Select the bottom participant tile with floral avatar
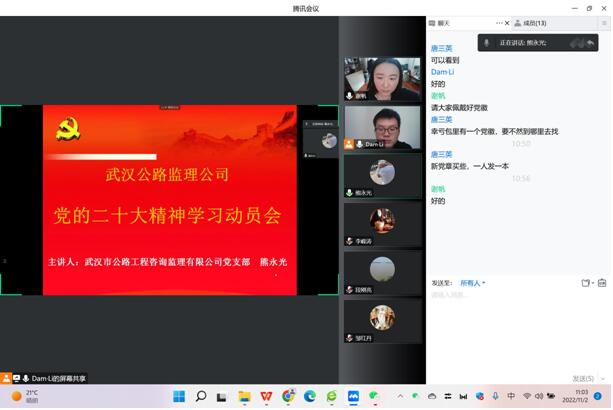The width and height of the screenshot is (613, 410). (x=382, y=322)
